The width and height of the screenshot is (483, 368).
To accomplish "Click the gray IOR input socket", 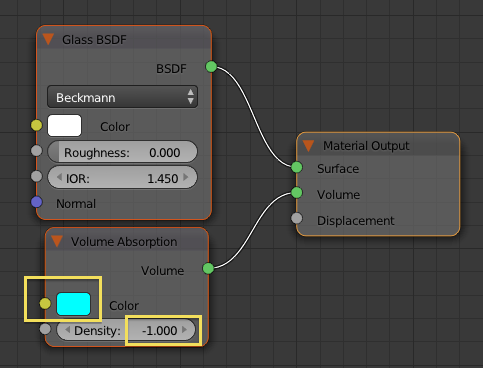I will 36,176.
